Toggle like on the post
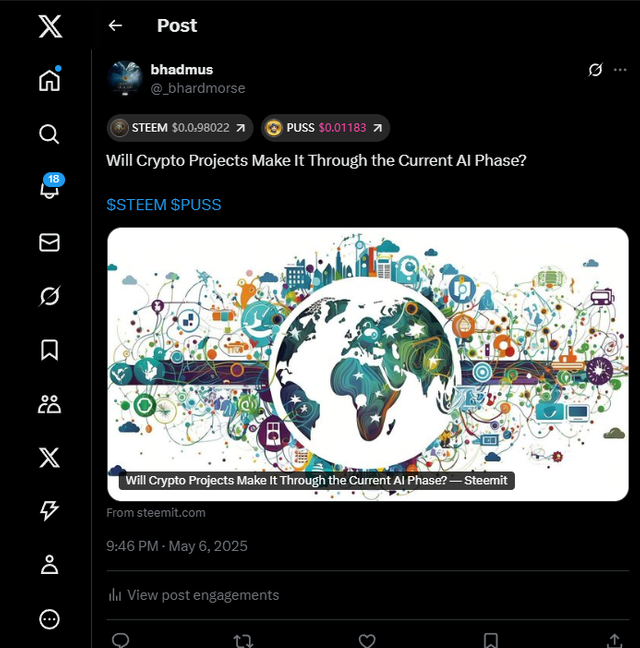 point(366,640)
